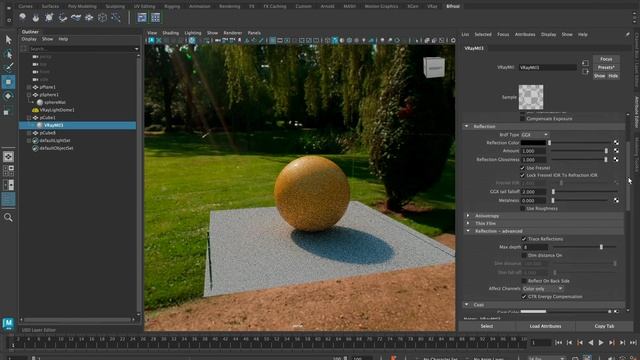Enable the Compensate Exposure checkbox

pyautogui.click(x=522, y=119)
